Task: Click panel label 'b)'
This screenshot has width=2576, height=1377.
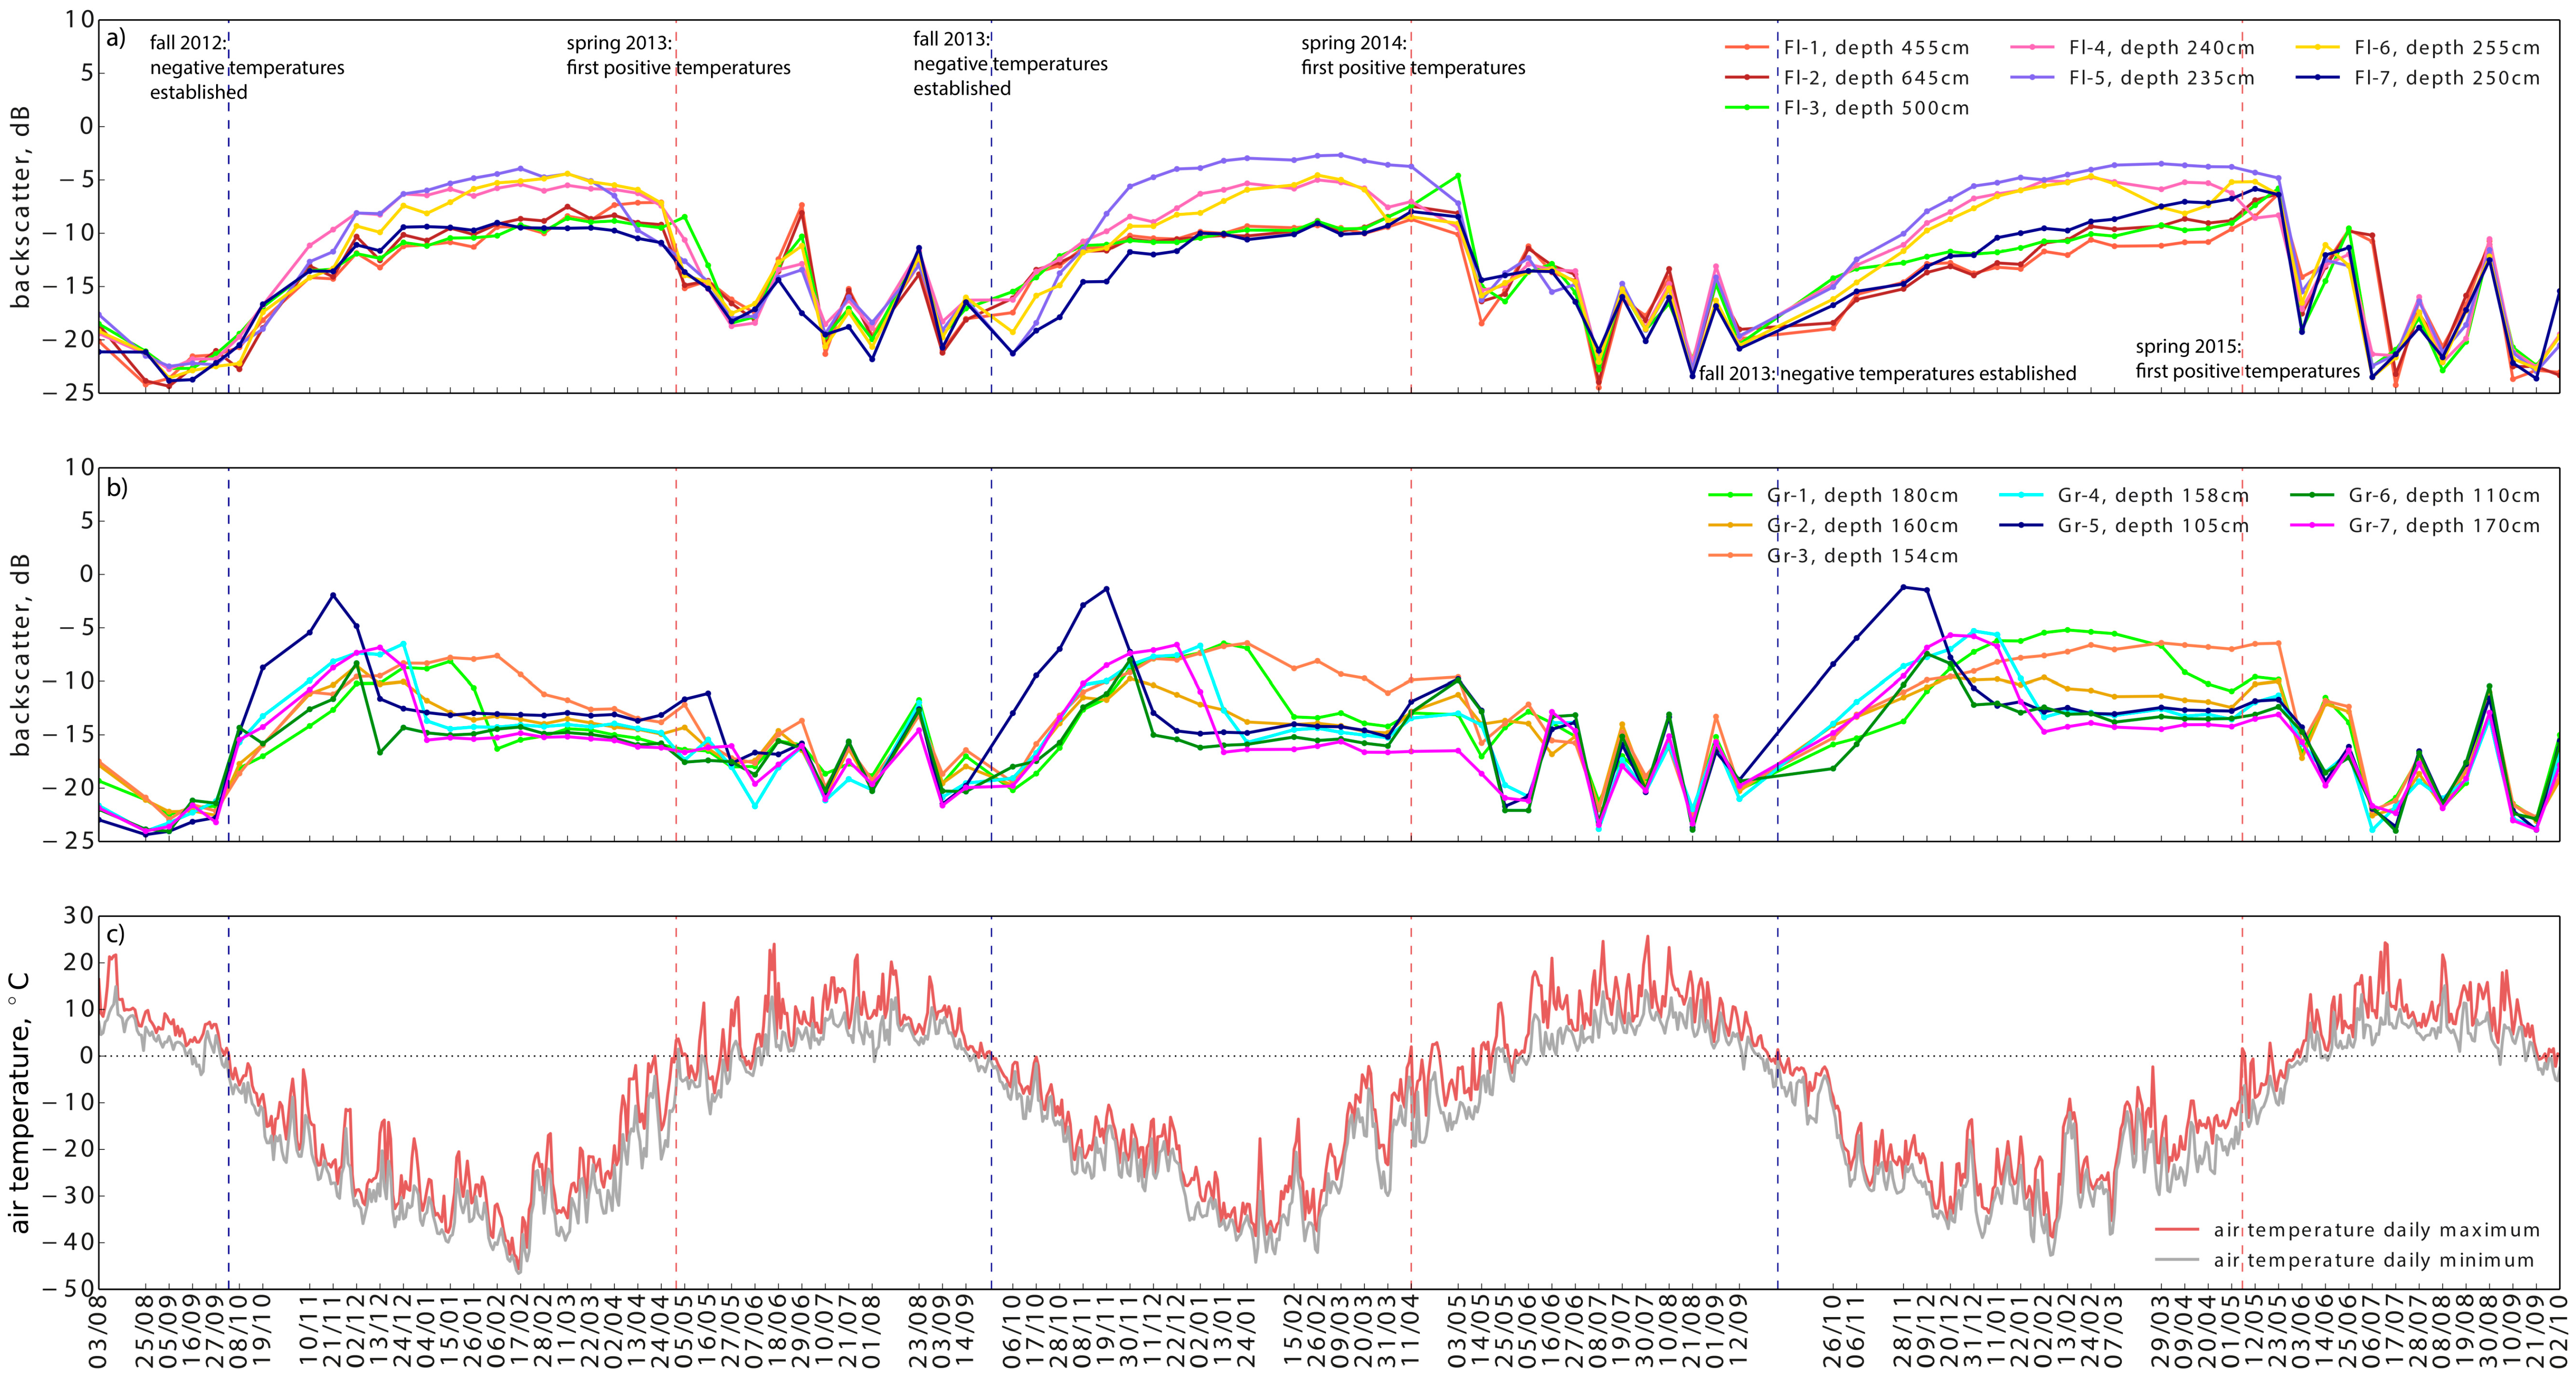Action: (117, 488)
